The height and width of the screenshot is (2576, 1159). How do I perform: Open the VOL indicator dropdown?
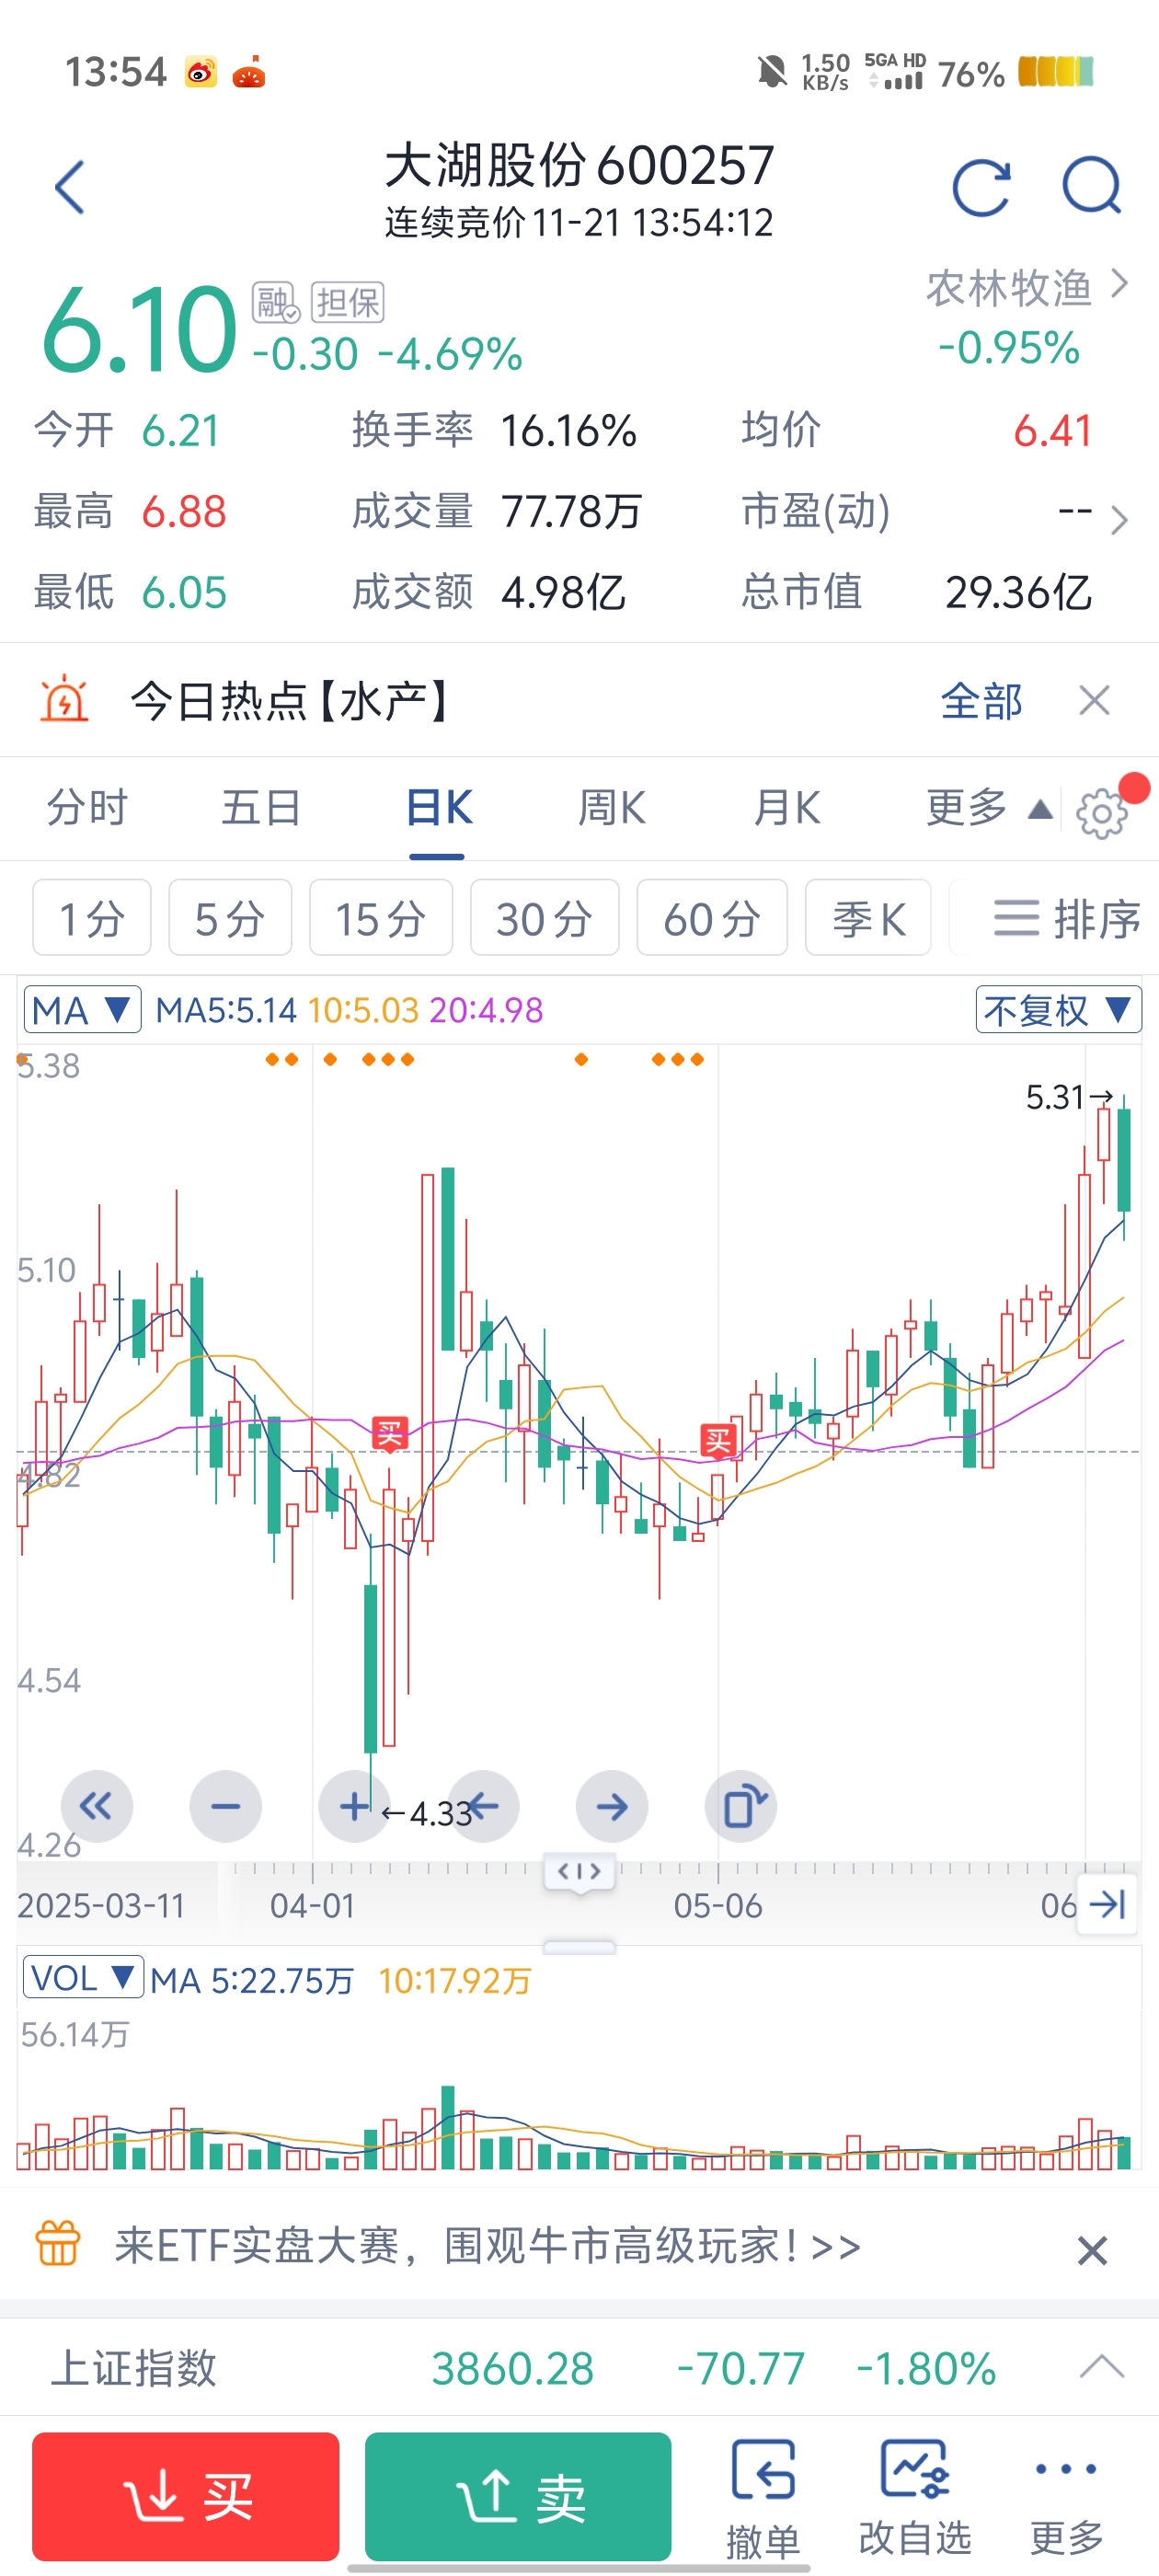pyautogui.click(x=82, y=1978)
